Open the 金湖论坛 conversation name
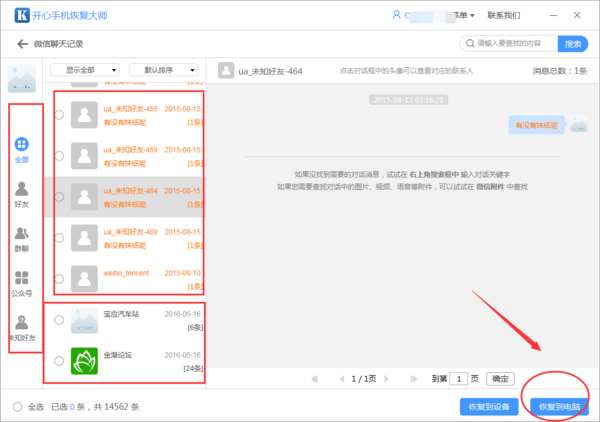The image size is (600, 422). point(118,355)
